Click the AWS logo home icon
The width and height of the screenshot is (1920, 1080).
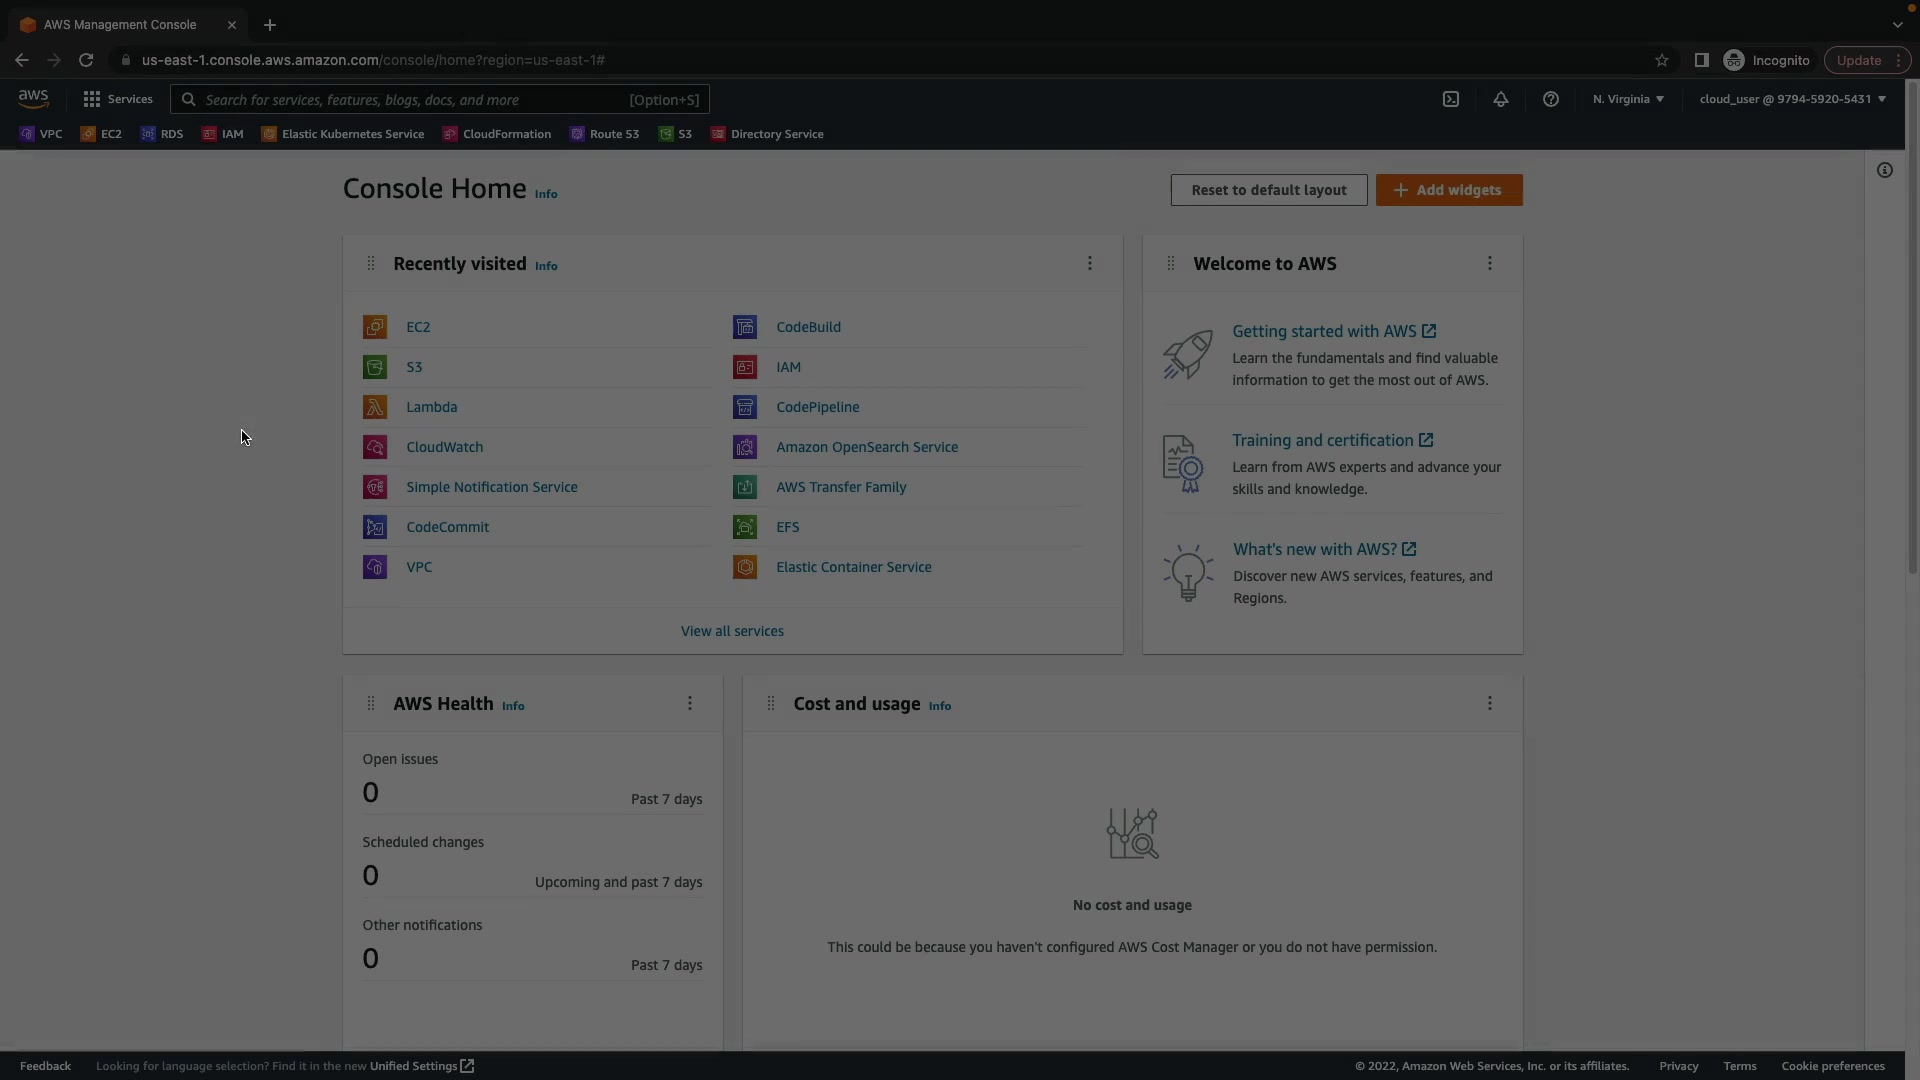tap(33, 98)
